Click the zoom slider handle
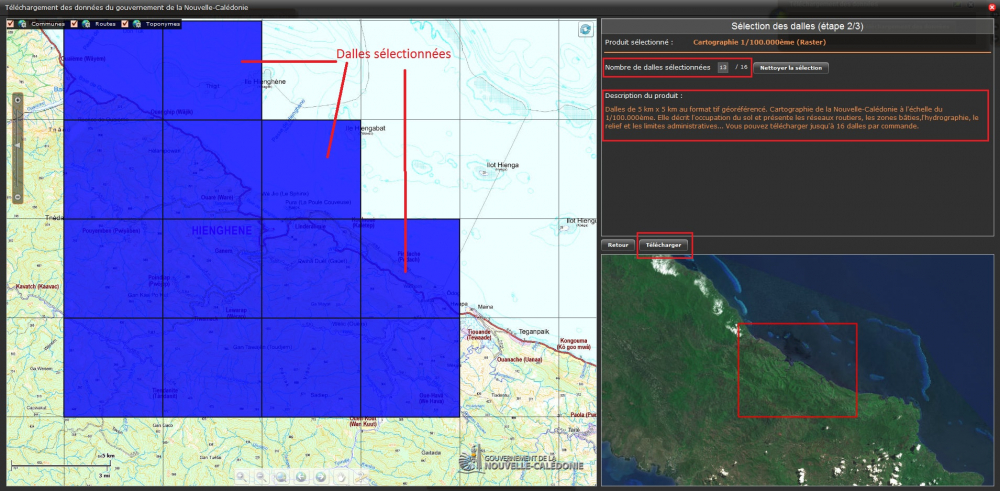Screen dimensions: 1000x491 click(17, 147)
